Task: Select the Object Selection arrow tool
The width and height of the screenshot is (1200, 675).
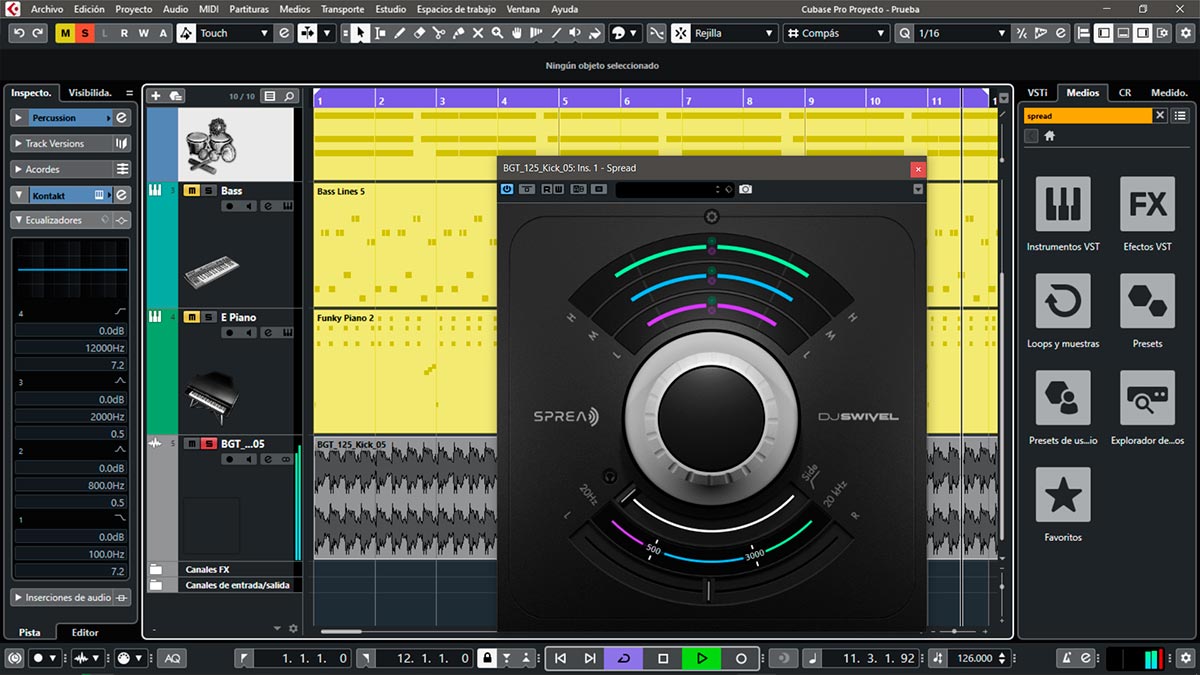Action: tap(360, 33)
